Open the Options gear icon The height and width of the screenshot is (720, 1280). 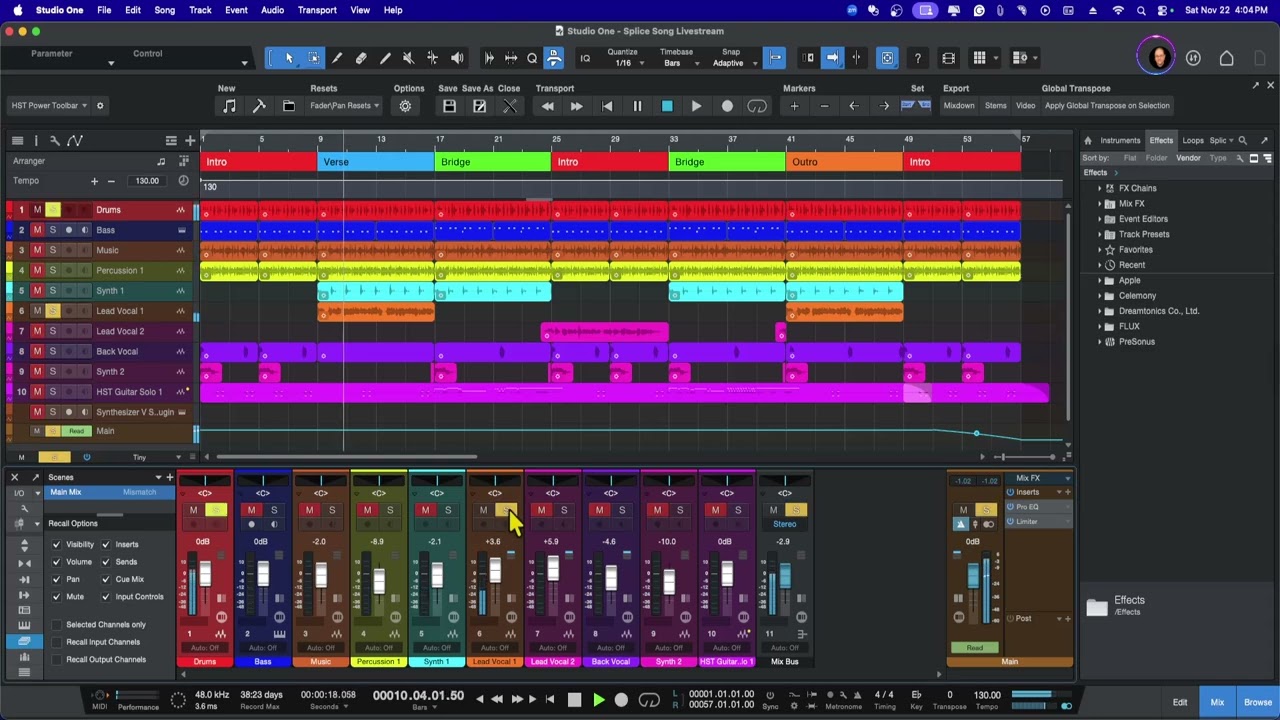(x=405, y=106)
